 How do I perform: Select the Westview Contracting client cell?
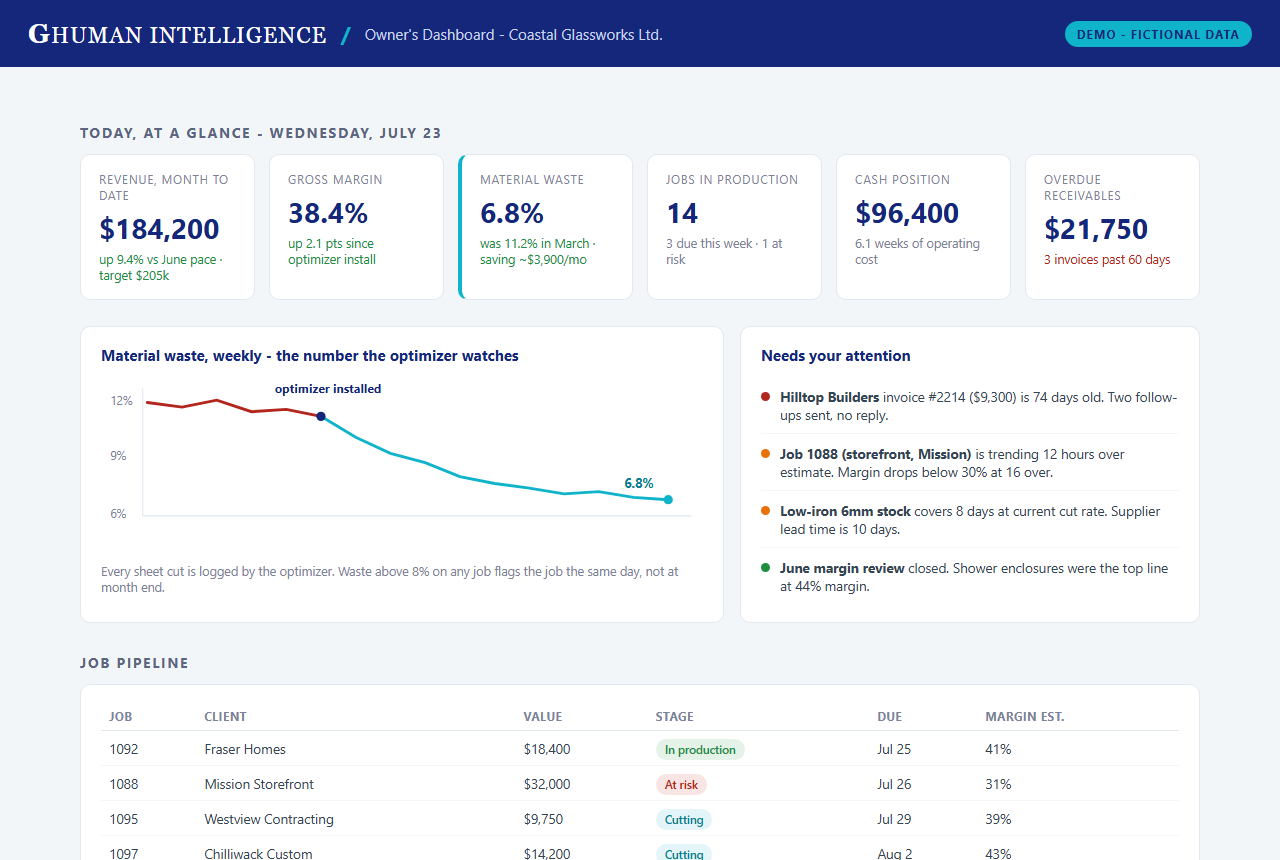[269, 819]
